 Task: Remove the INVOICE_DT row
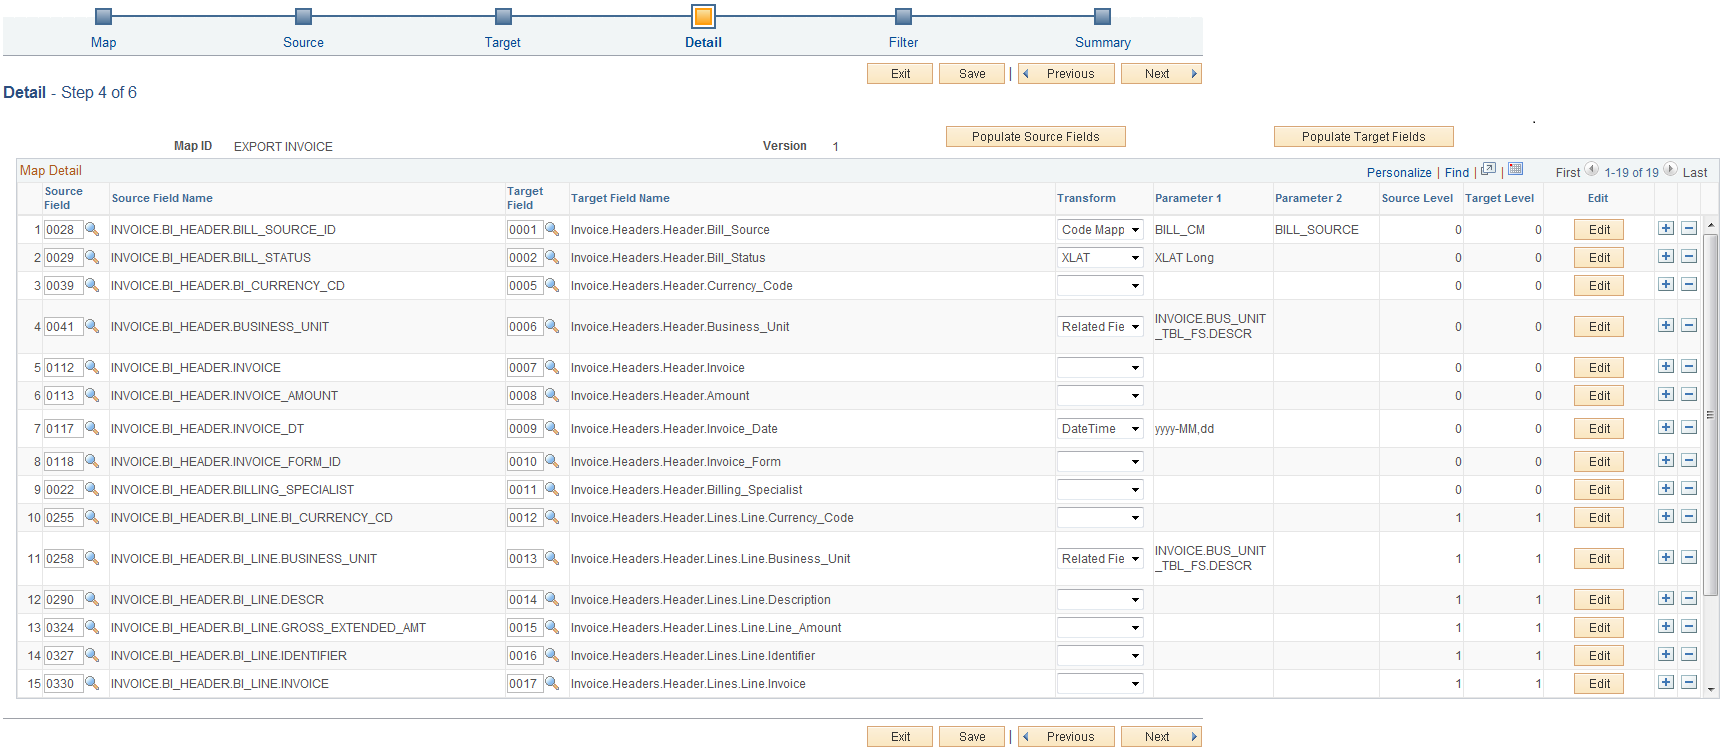tap(1689, 427)
